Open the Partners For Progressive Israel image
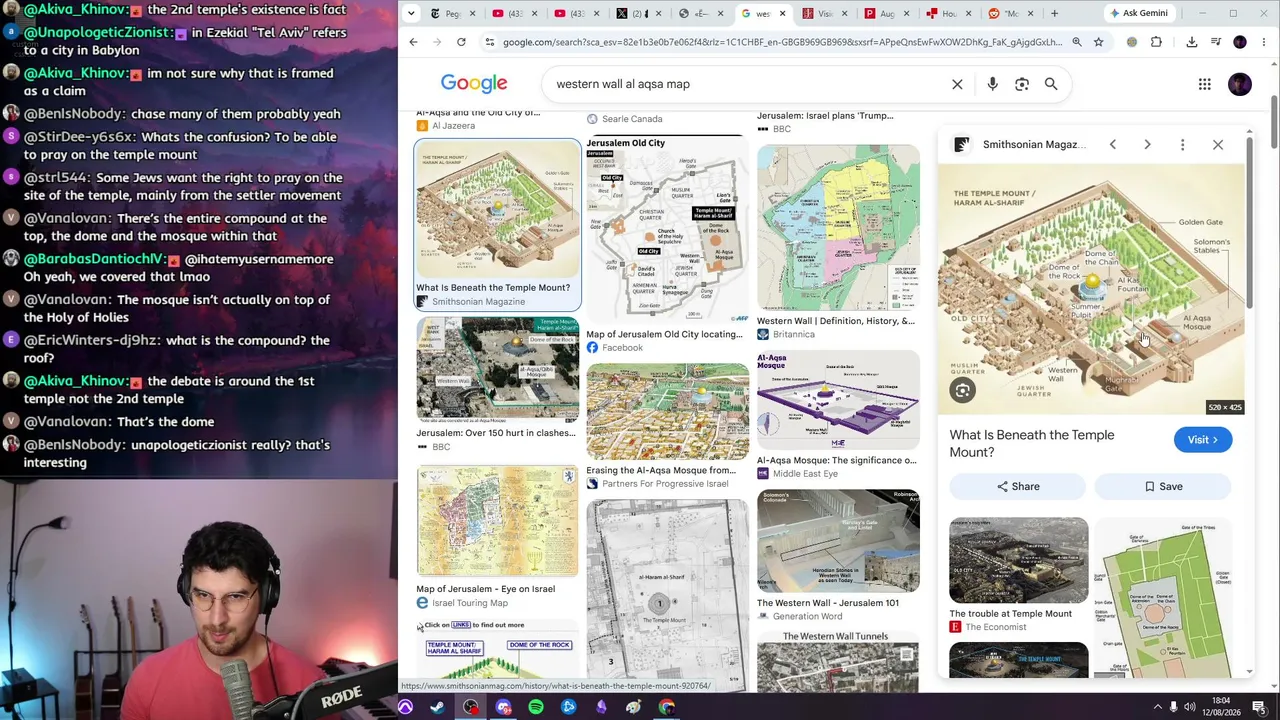 coord(667,411)
